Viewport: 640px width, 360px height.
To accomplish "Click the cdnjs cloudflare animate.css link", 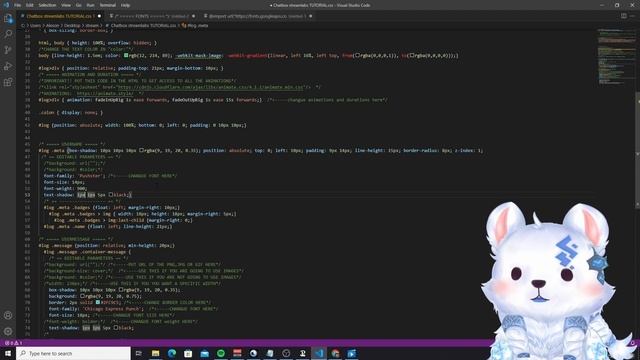I will [210, 87].
